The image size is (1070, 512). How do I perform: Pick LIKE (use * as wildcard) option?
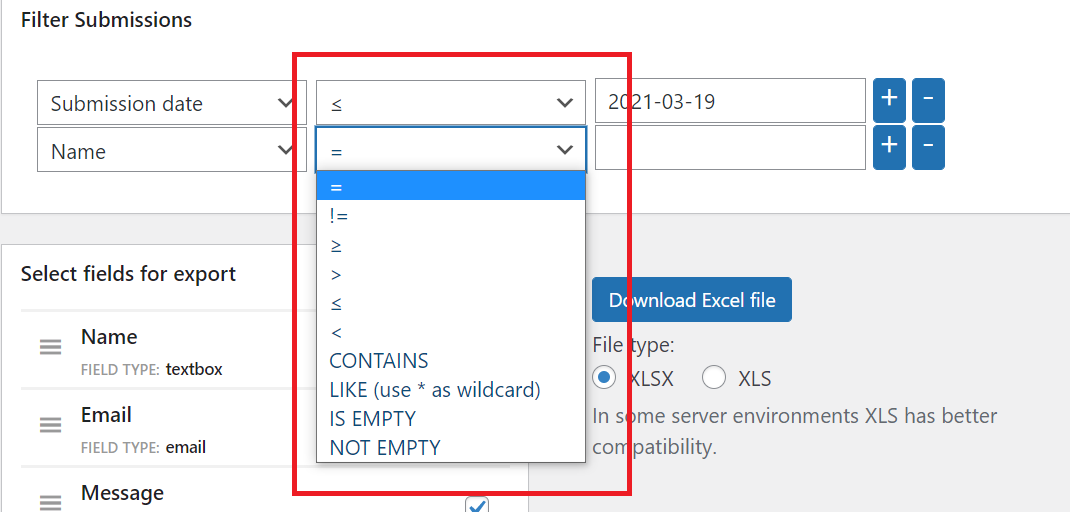pyautogui.click(x=434, y=389)
